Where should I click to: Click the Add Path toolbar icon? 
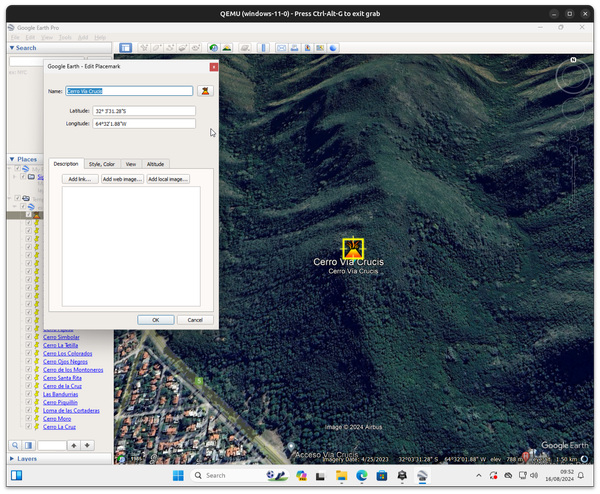coord(170,48)
